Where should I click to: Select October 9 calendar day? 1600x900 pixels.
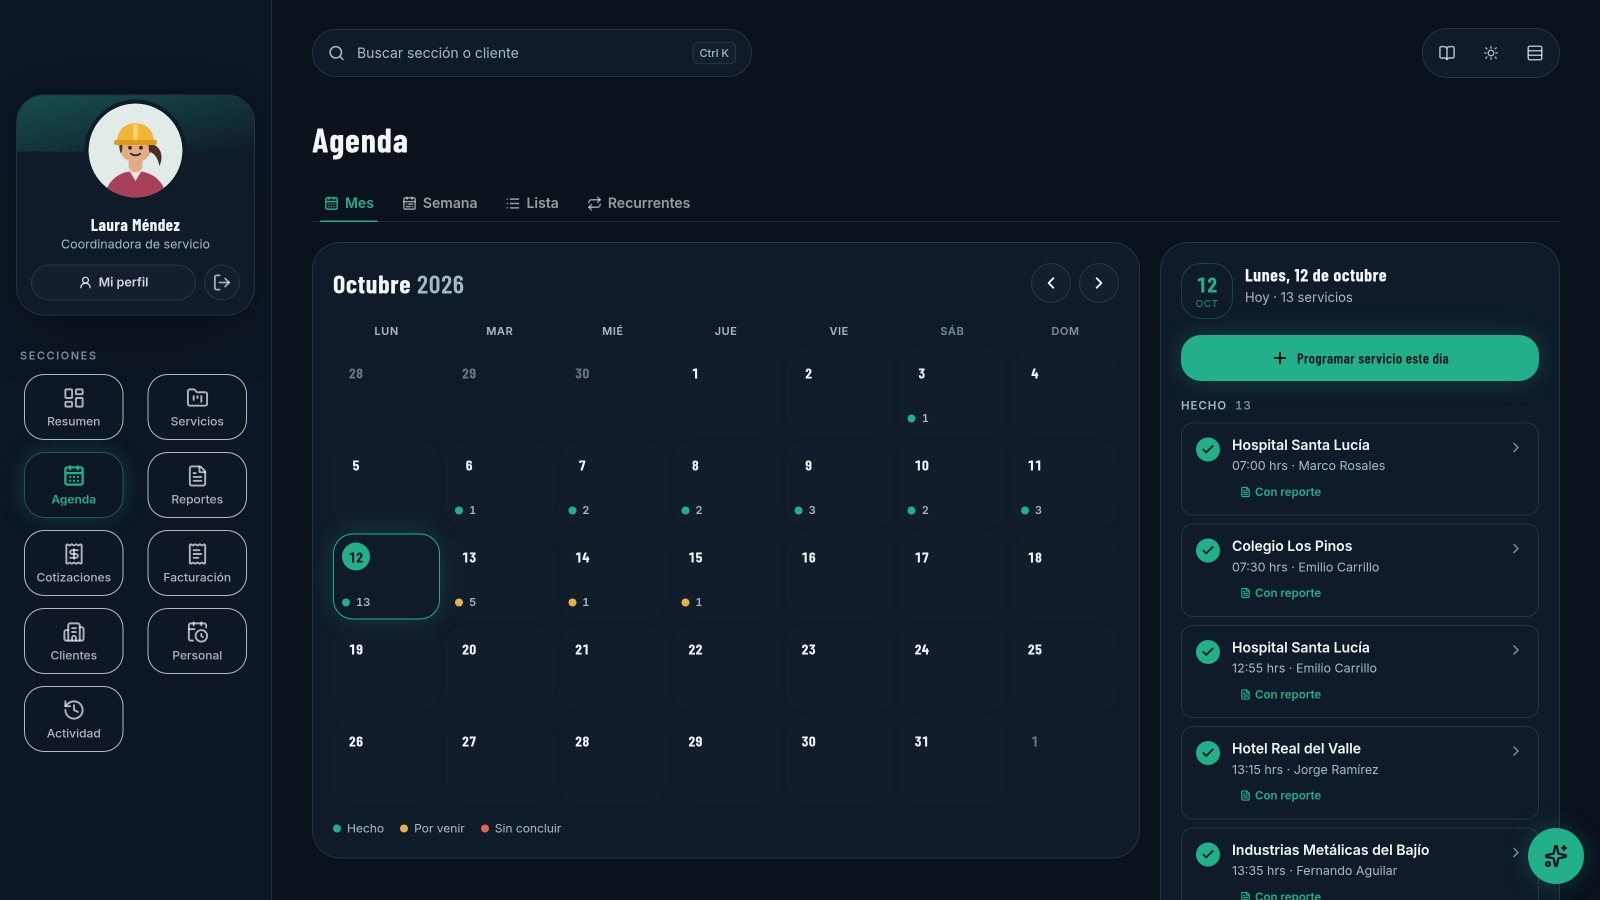(x=839, y=485)
